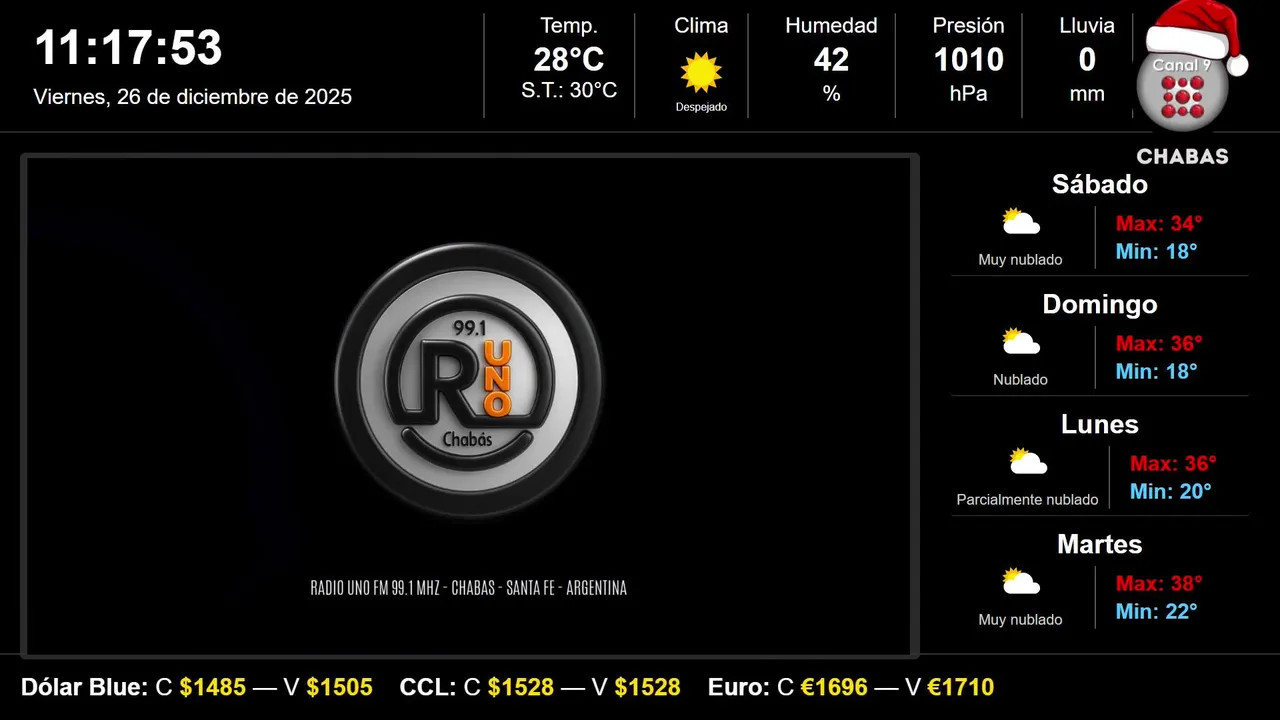Click the Lunes partly cloudy icon
The image size is (1280, 720).
coord(1028,461)
